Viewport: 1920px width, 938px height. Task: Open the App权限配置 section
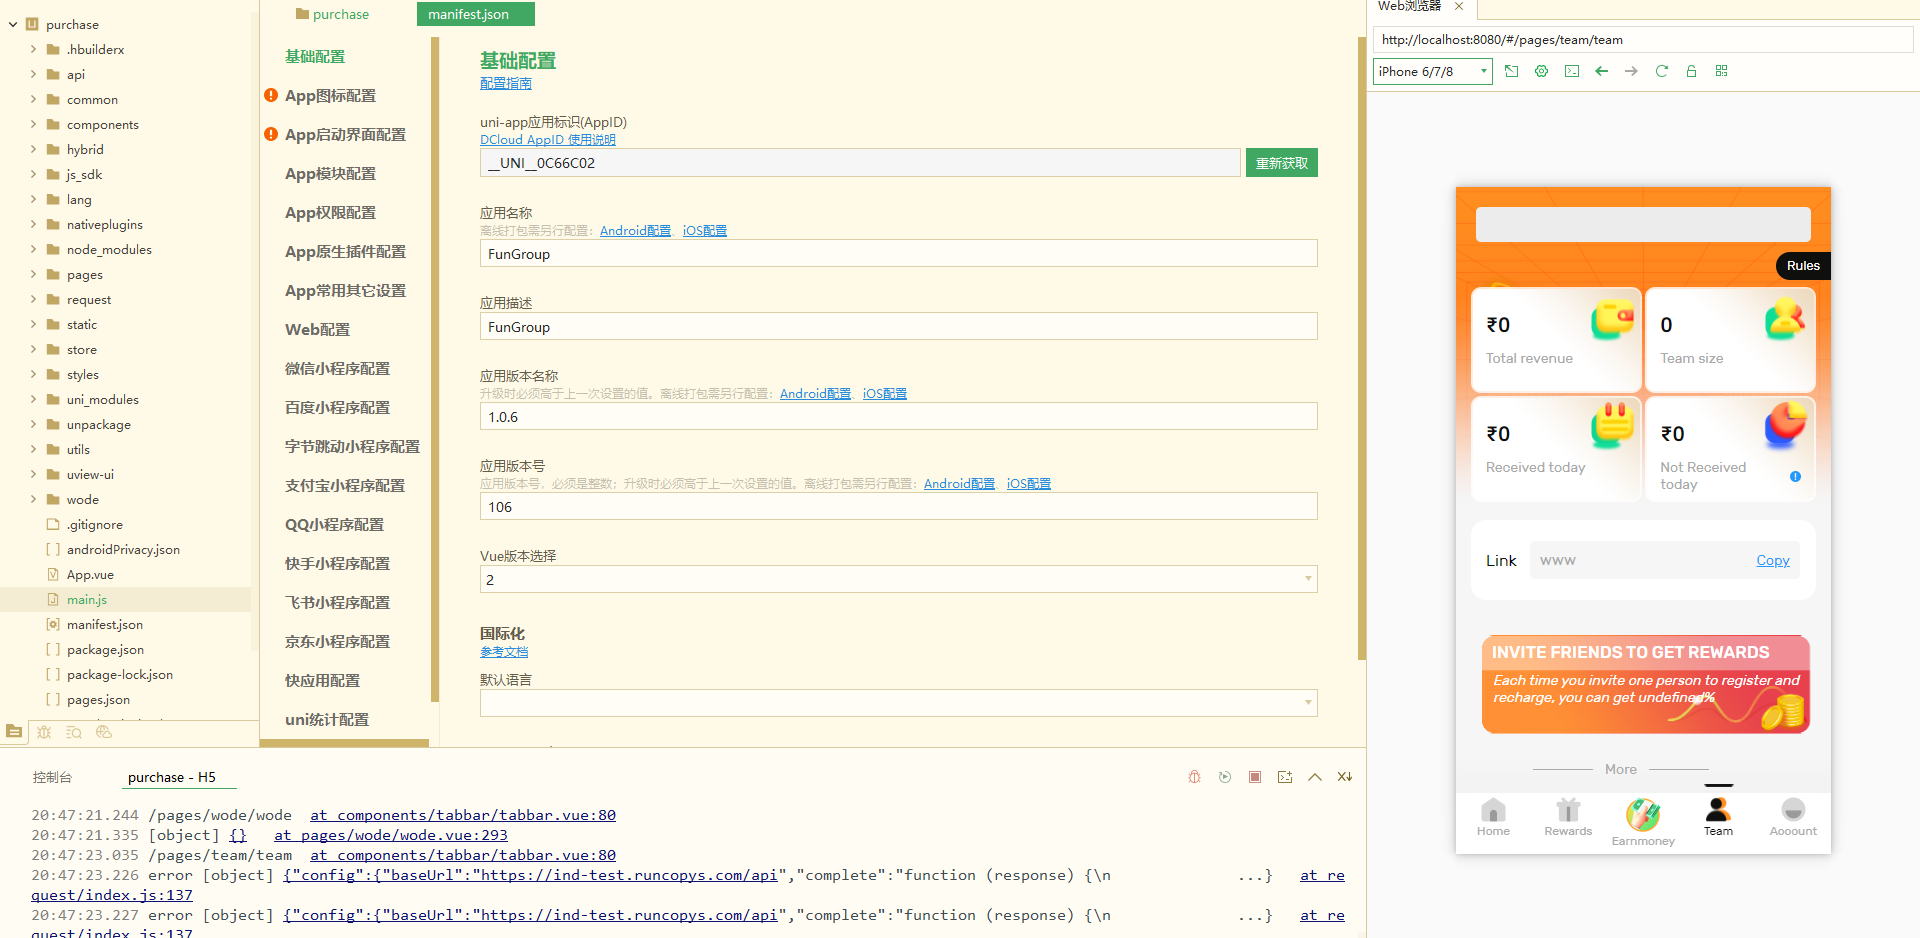[x=330, y=212]
